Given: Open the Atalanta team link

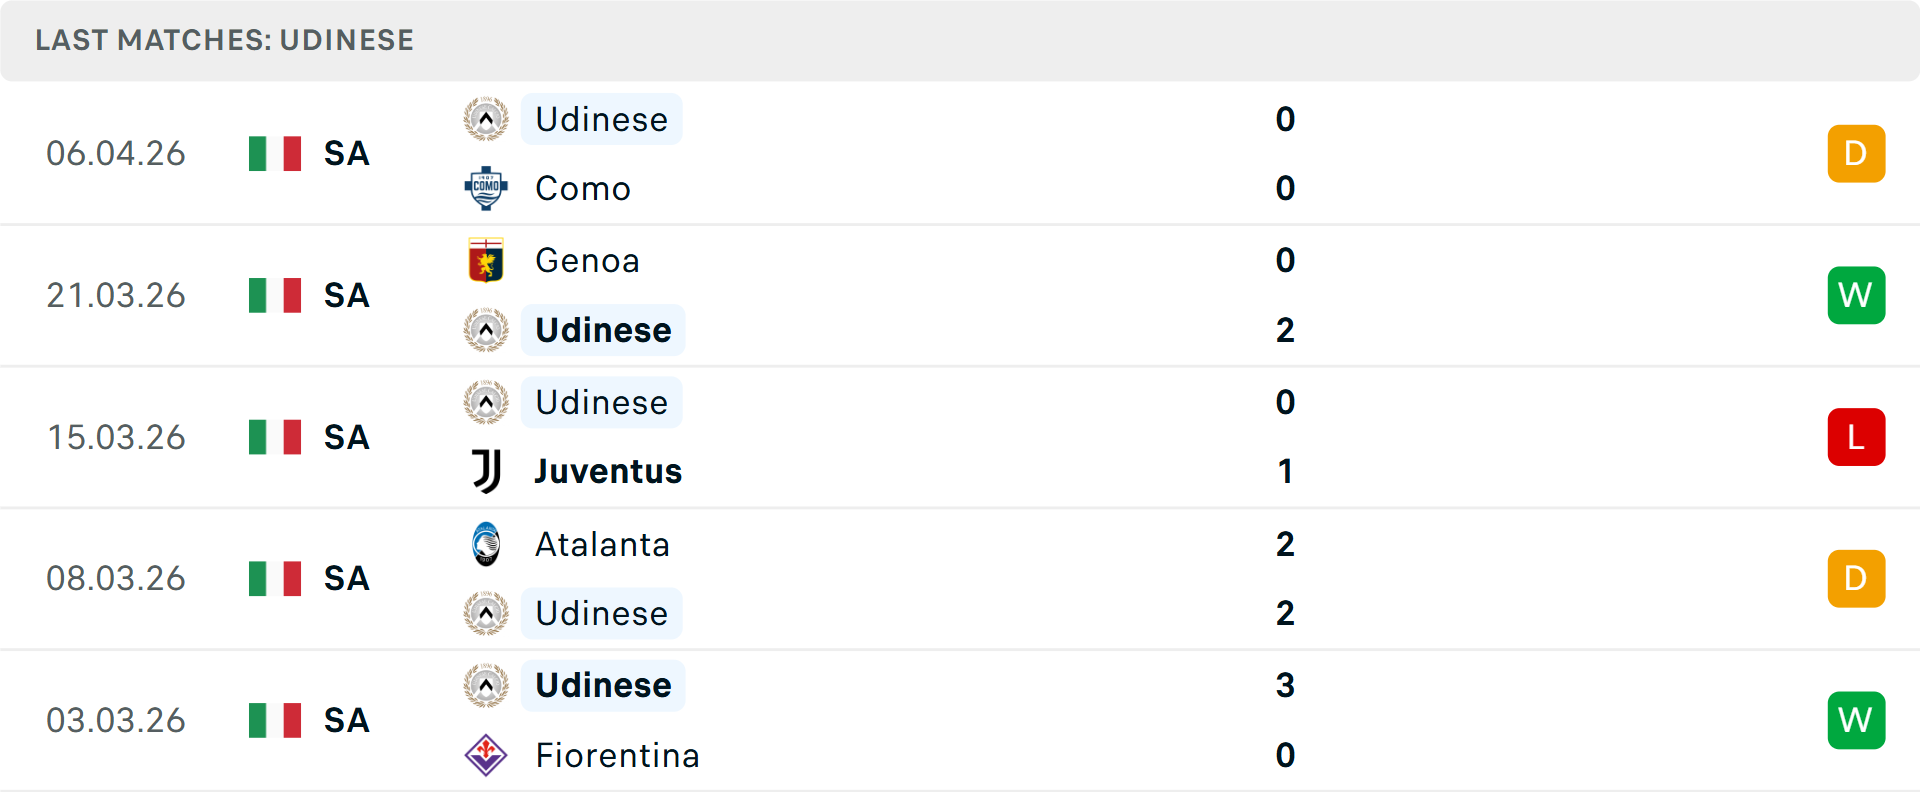Looking at the screenshot, I should click(x=602, y=544).
